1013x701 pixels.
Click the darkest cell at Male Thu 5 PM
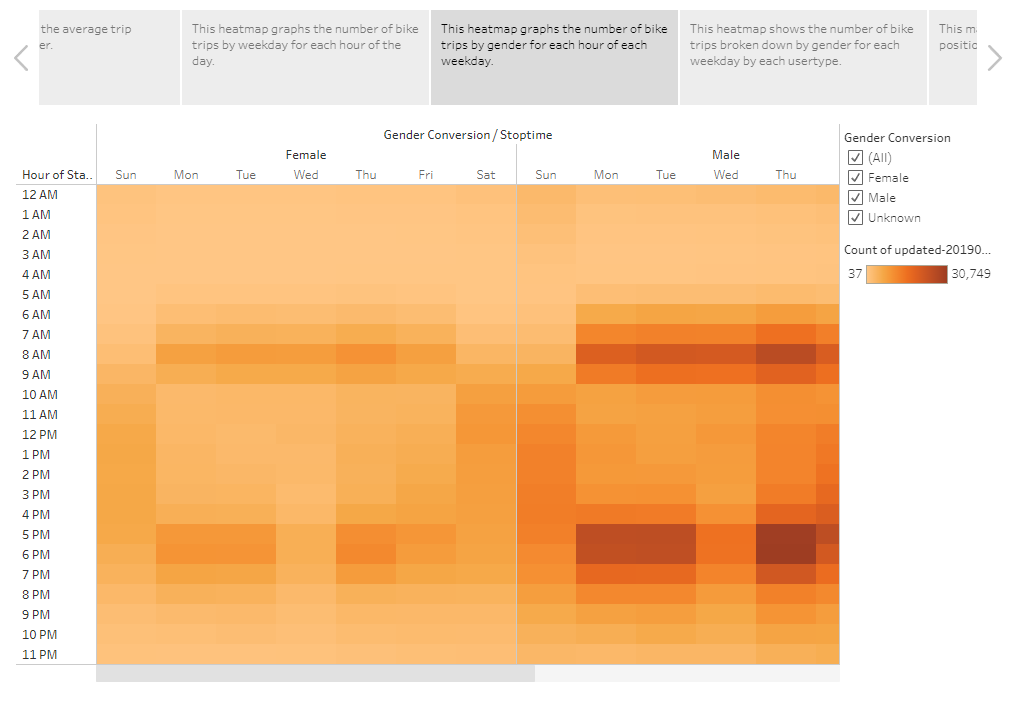point(786,534)
